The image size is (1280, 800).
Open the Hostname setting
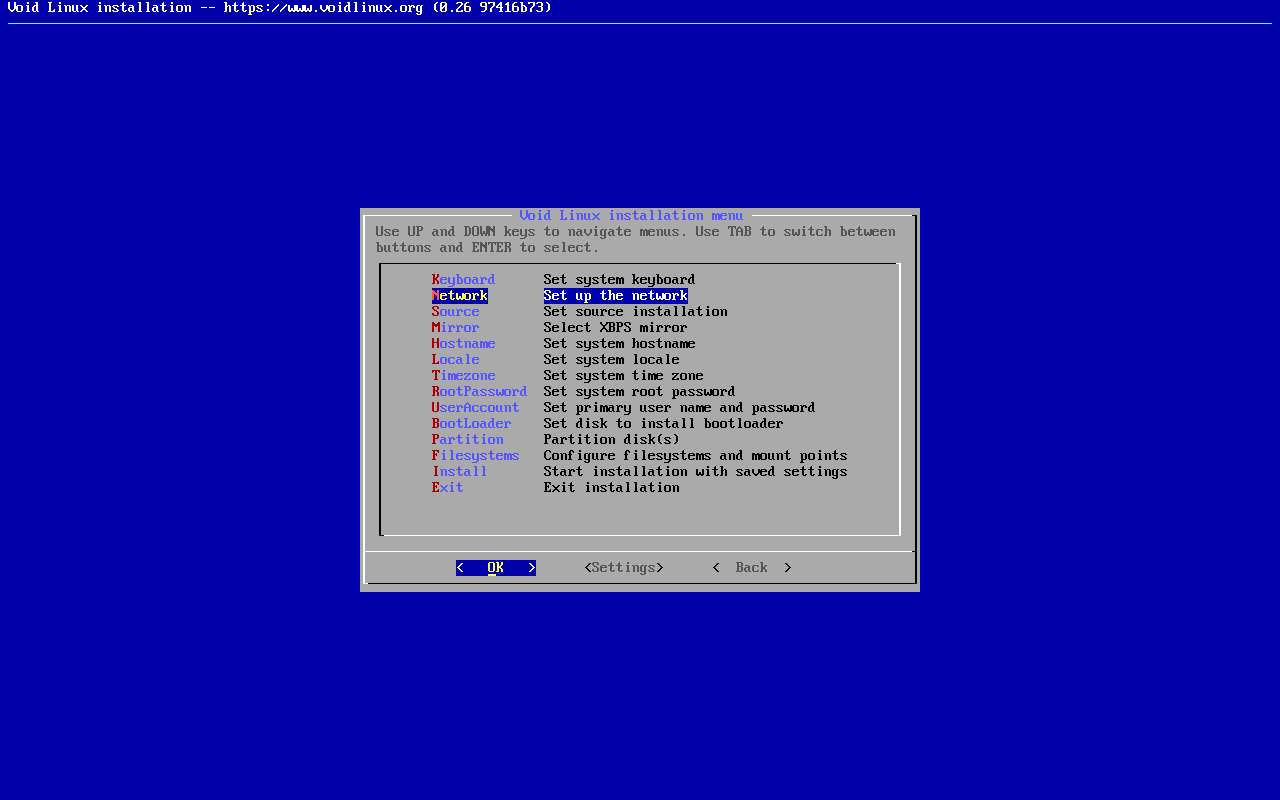463,344
